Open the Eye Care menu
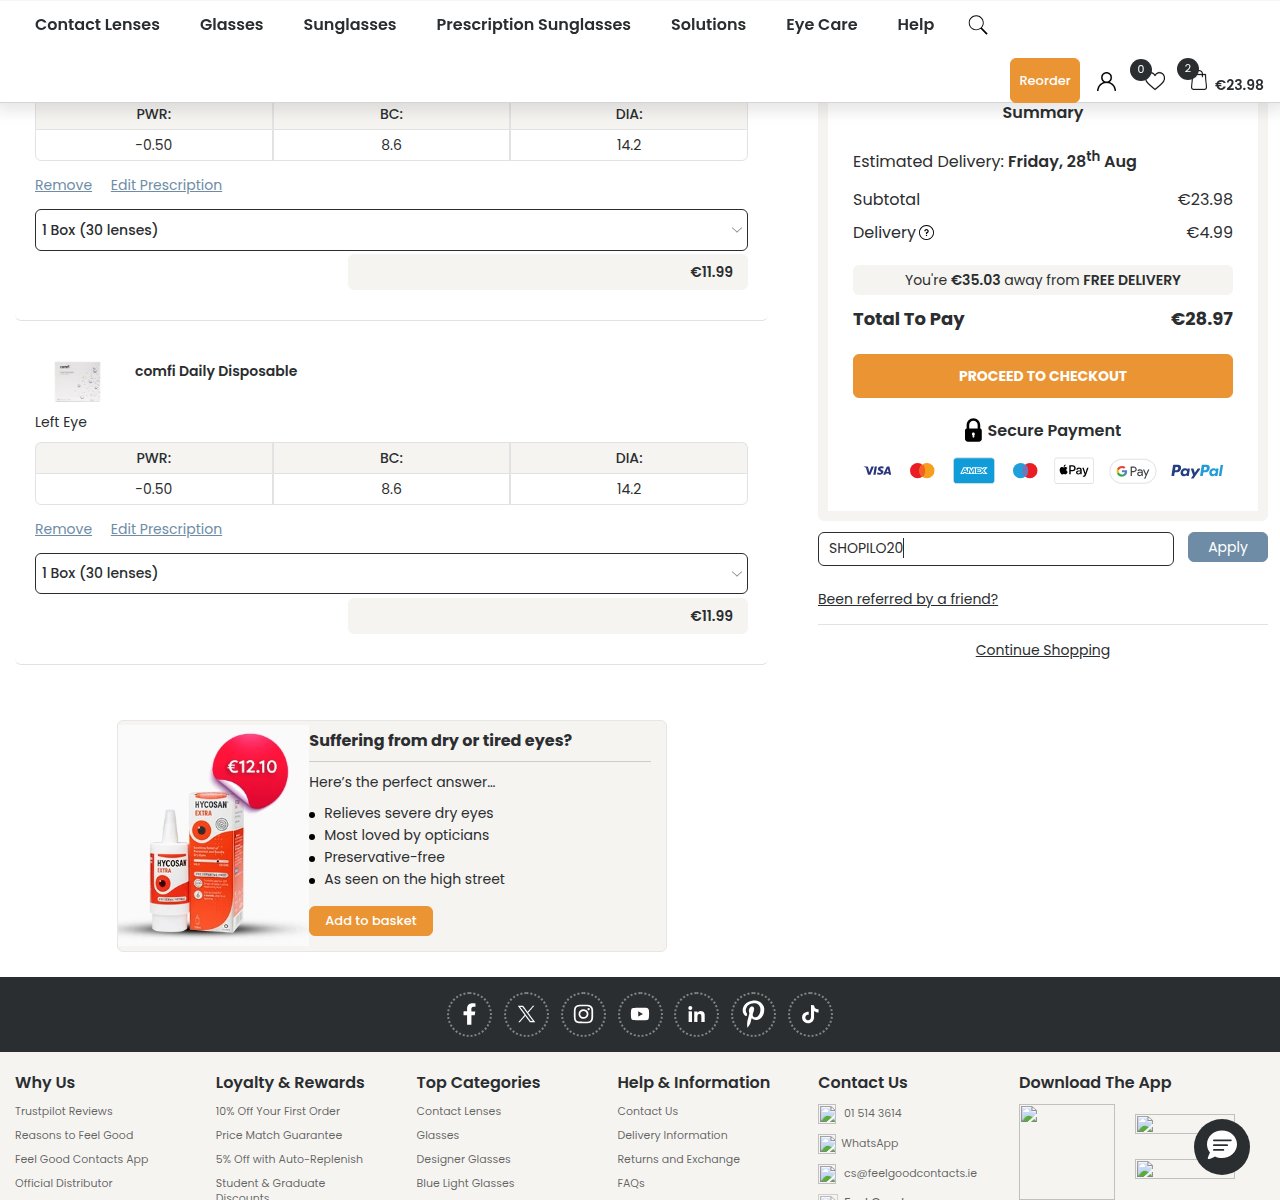The image size is (1280, 1200). [821, 25]
